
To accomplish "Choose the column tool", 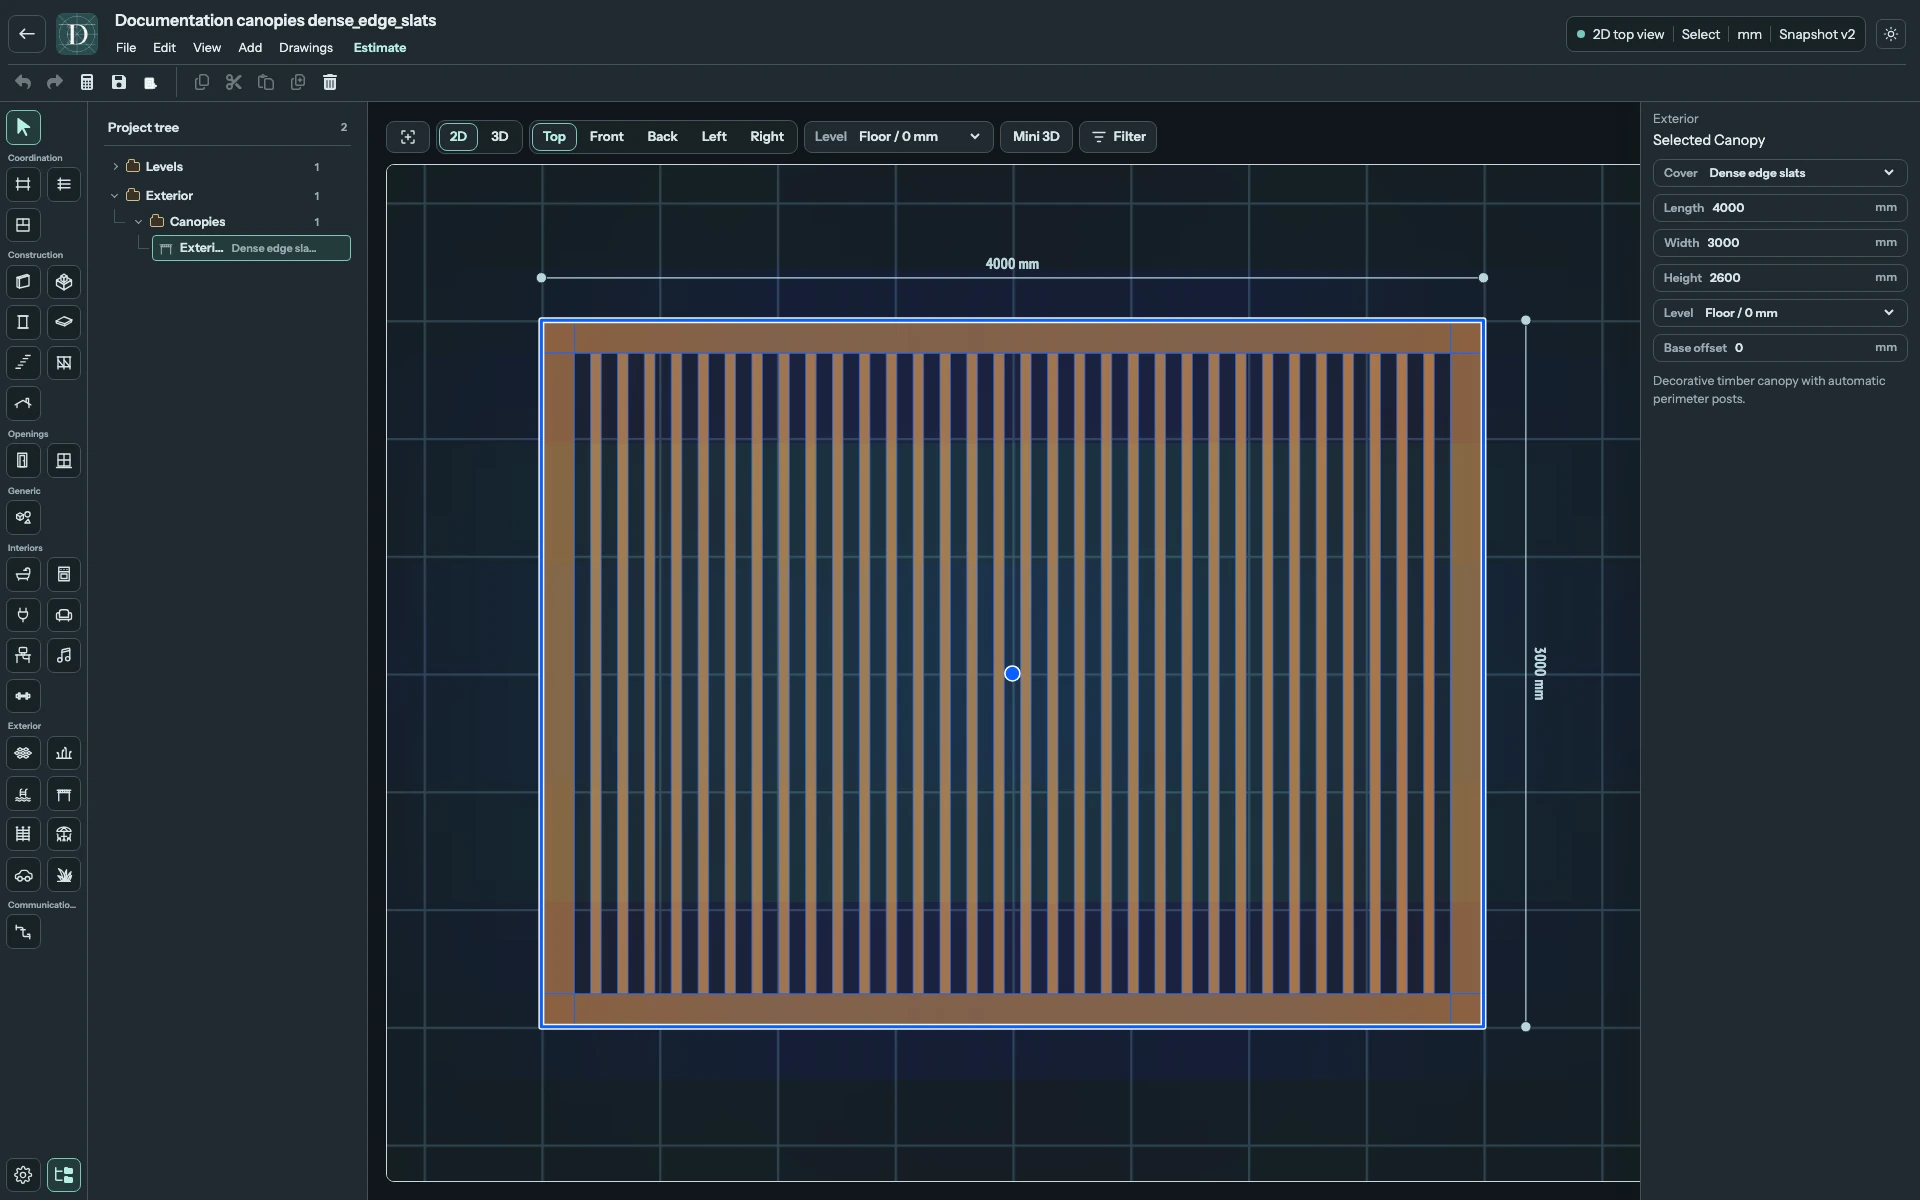I will coord(23,322).
